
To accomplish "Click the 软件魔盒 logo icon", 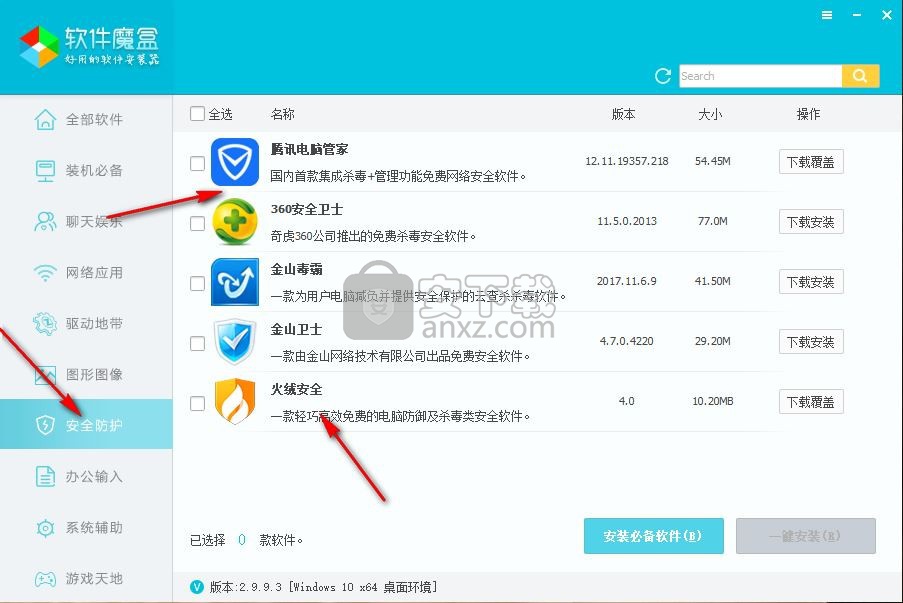I will click(x=39, y=47).
